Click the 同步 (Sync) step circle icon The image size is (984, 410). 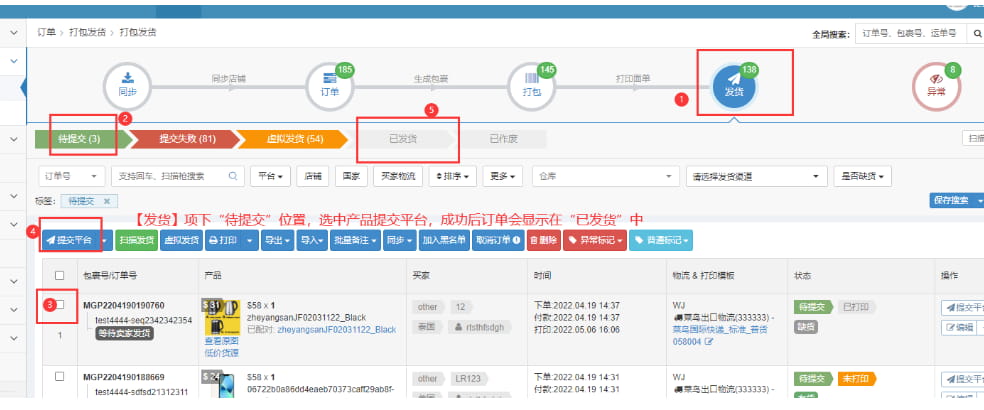pos(127,84)
